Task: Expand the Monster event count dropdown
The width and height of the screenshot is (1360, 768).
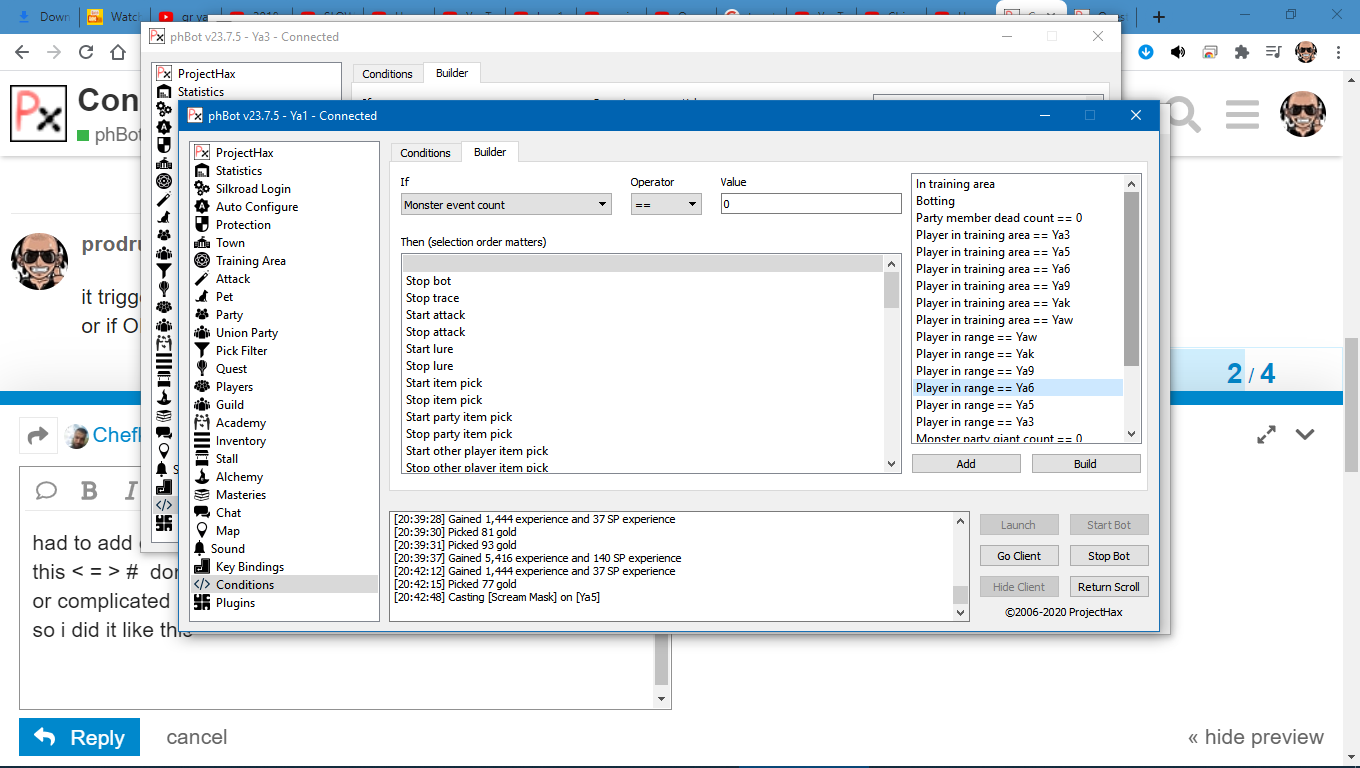Action: tap(505, 205)
